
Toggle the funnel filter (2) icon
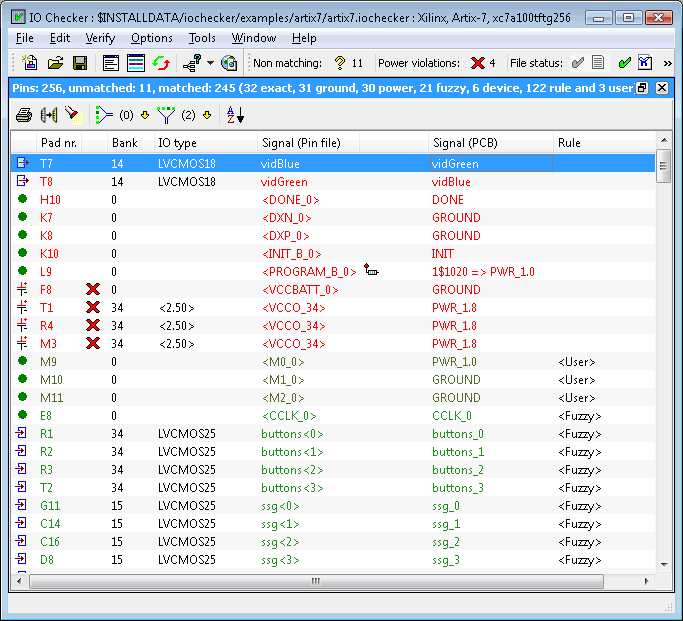[x=168, y=115]
